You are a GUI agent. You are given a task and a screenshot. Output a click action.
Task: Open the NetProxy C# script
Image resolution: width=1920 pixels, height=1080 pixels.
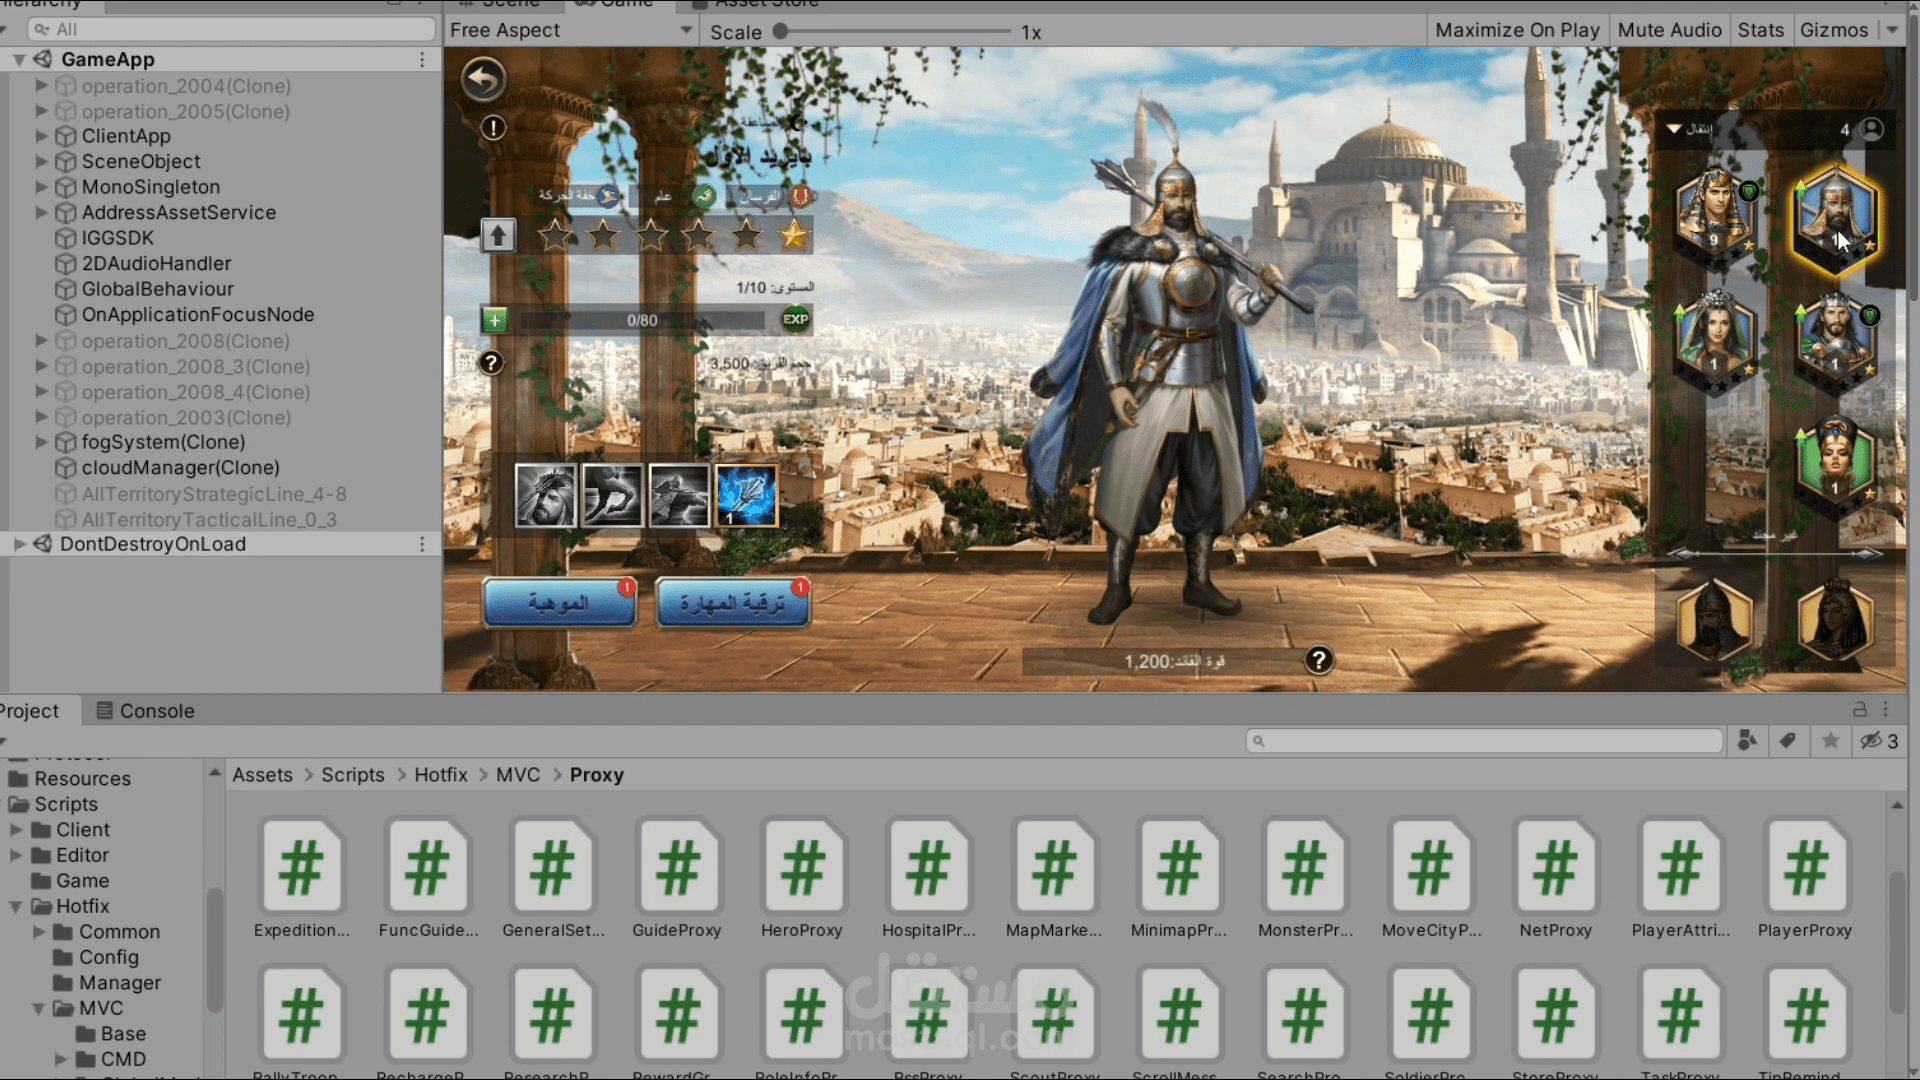[x=1555, y=868]
